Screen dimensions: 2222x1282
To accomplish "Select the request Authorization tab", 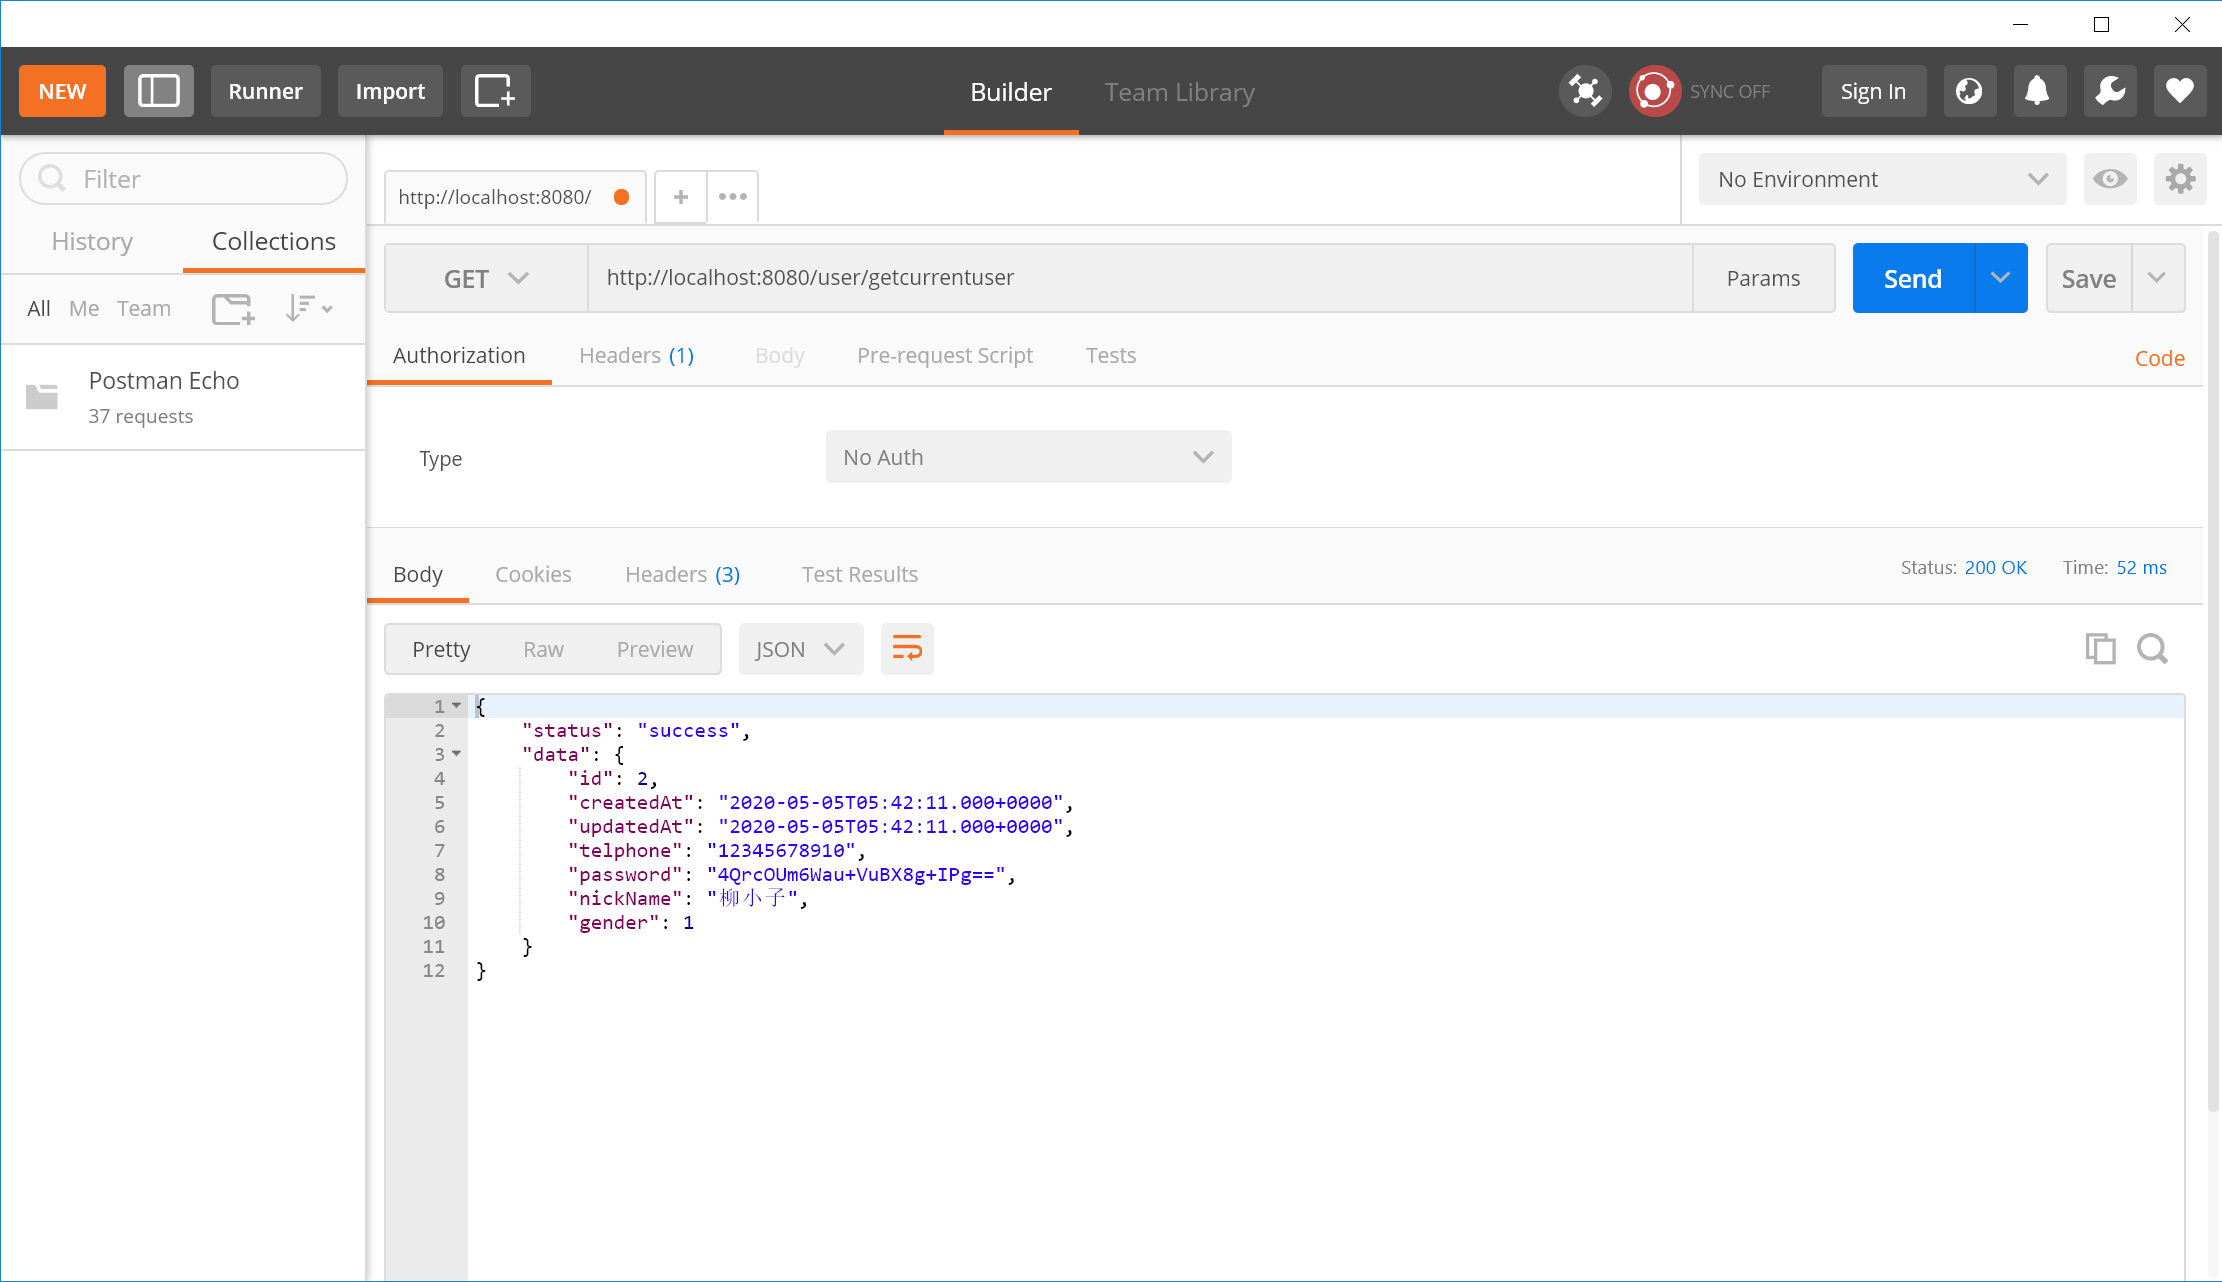I will (x=459, y=355).
